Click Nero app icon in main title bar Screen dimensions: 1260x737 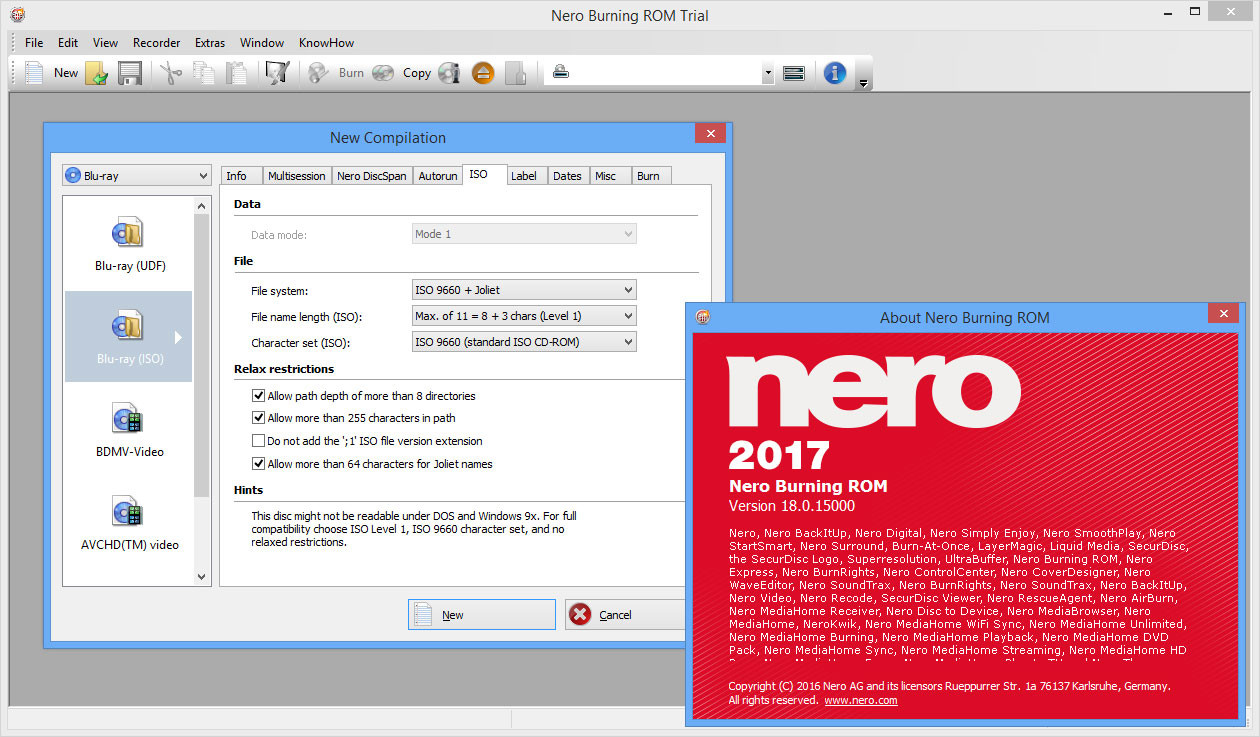16,15
